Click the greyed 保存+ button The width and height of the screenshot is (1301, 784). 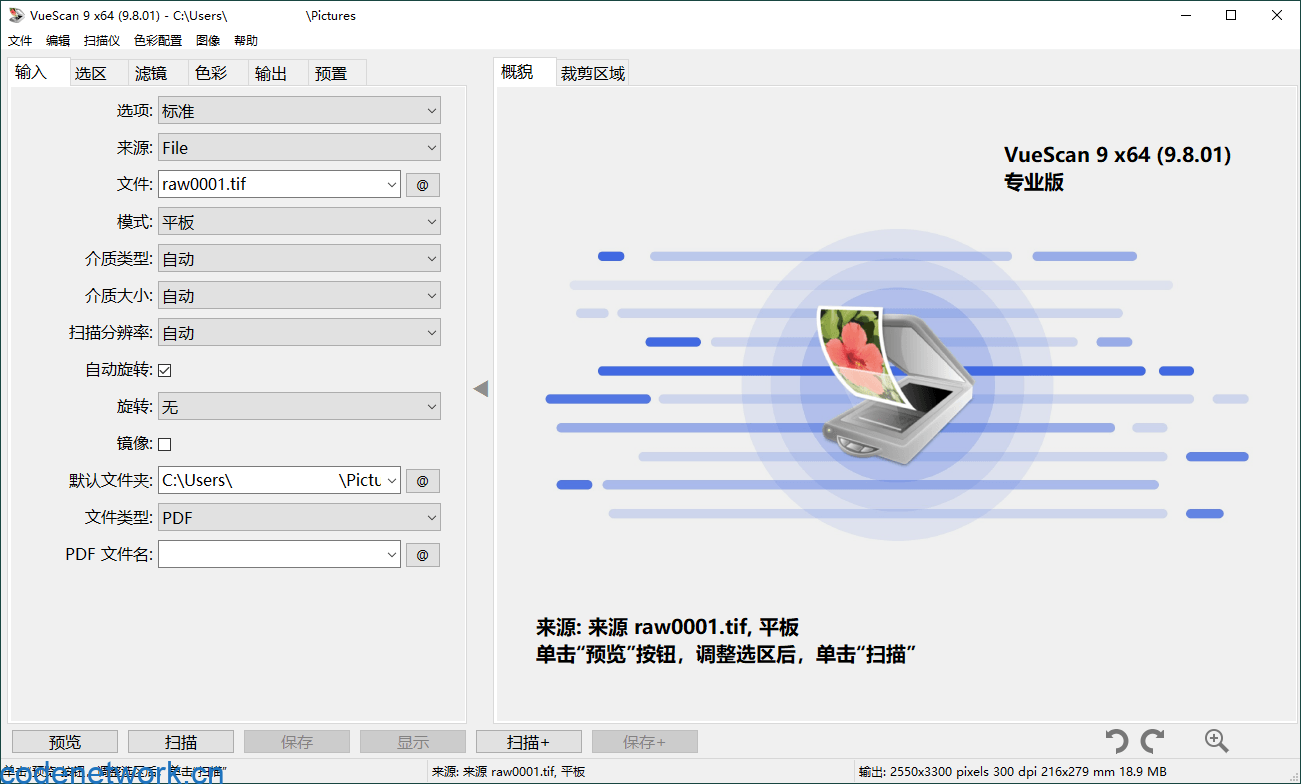click(x=645, y=742)
